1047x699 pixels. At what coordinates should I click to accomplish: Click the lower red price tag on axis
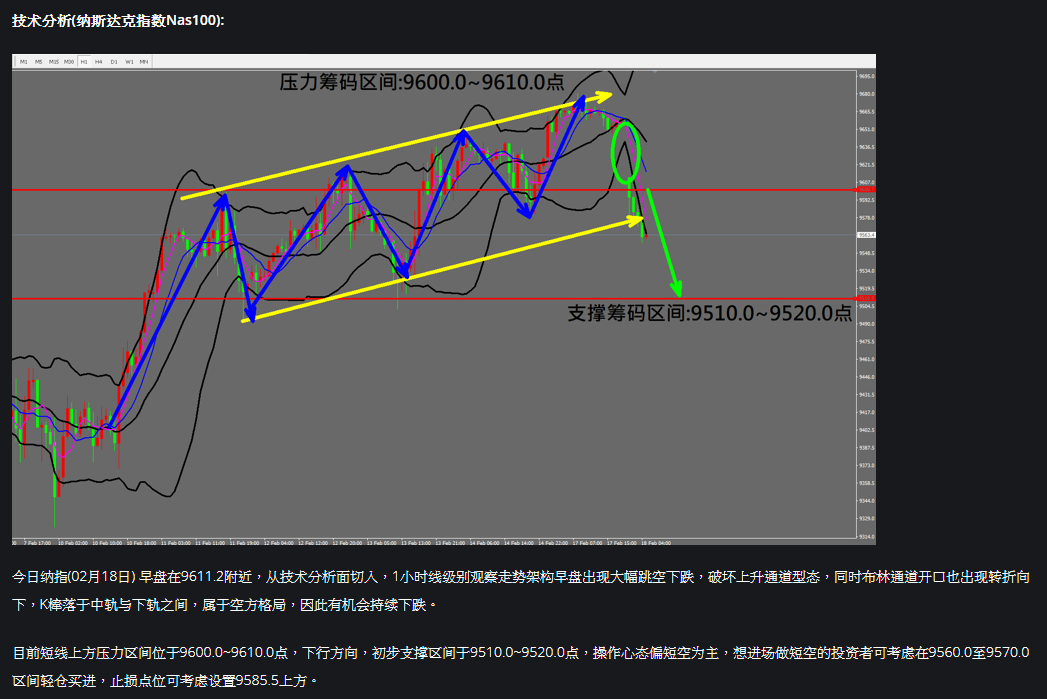pos(866,298)
